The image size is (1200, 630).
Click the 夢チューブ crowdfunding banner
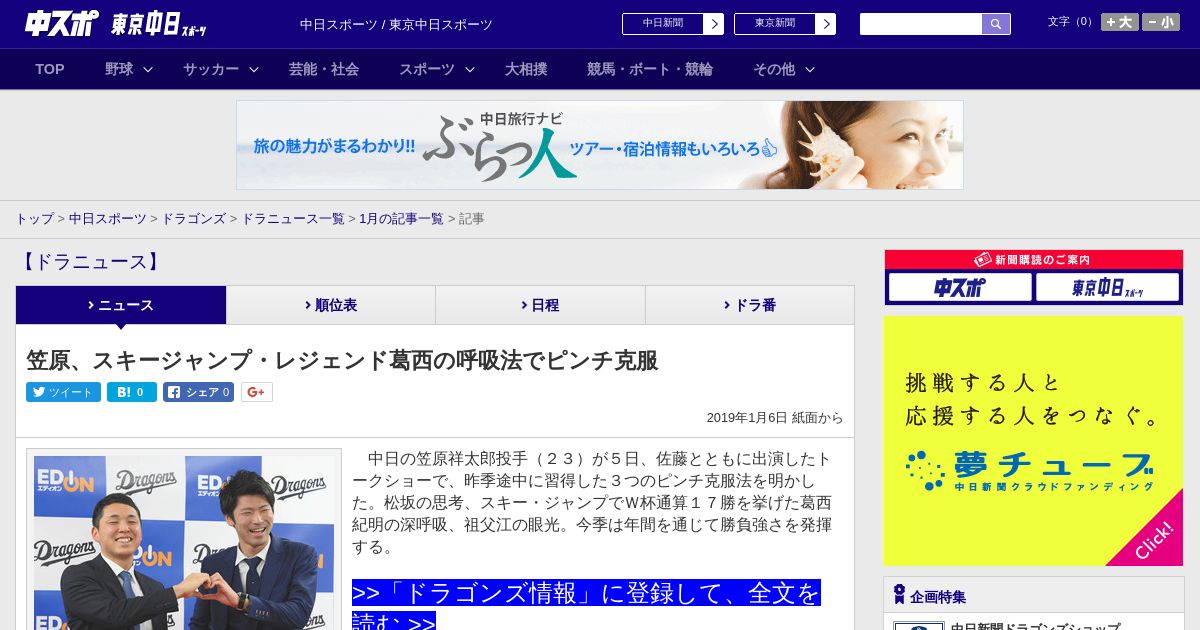(1033, 441)
